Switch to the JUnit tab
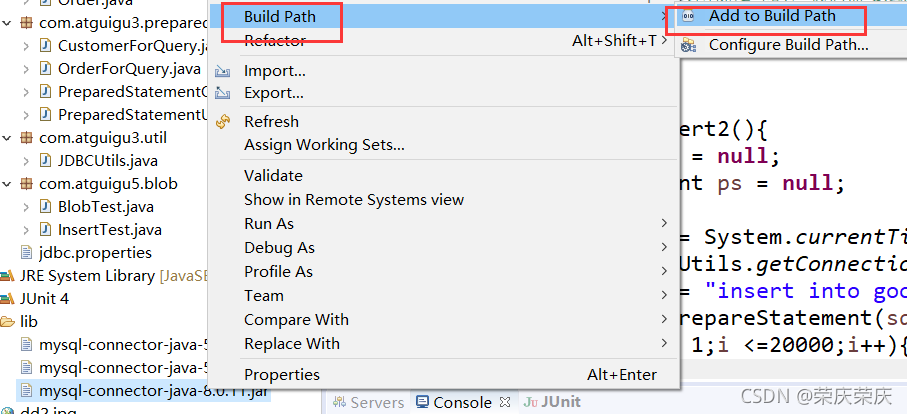This screenshot has width=907, height=414. (x=553, y=402)
